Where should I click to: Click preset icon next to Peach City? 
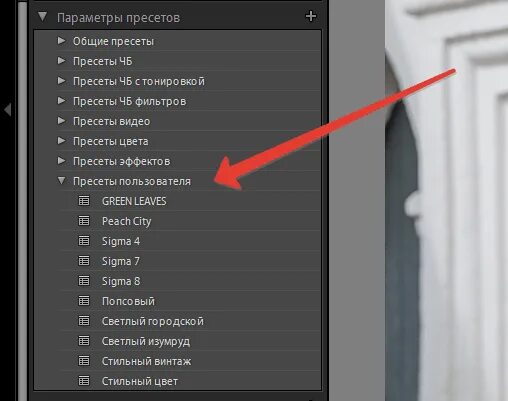click(x=84, y=221)
